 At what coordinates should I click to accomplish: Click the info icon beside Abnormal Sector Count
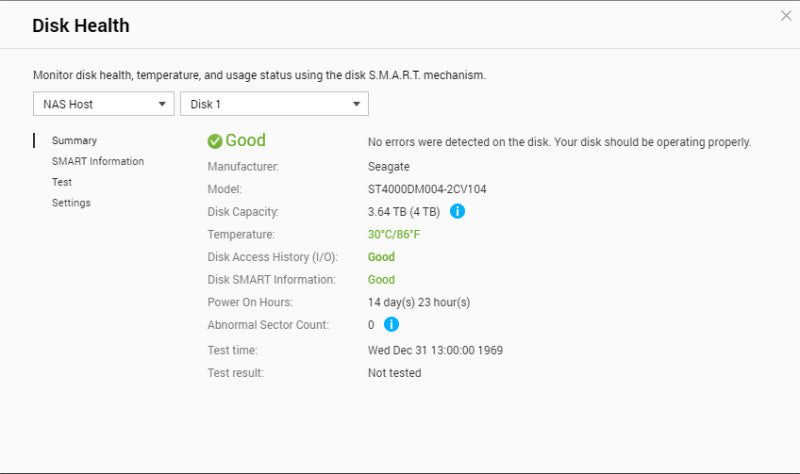coord(391,325)
